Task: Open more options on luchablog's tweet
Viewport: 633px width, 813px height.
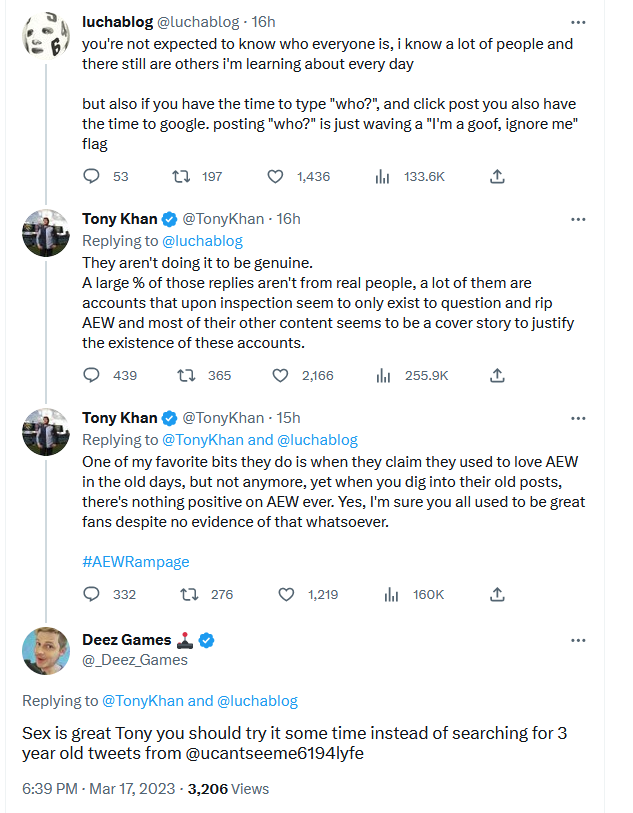Action: coord(578,21)
